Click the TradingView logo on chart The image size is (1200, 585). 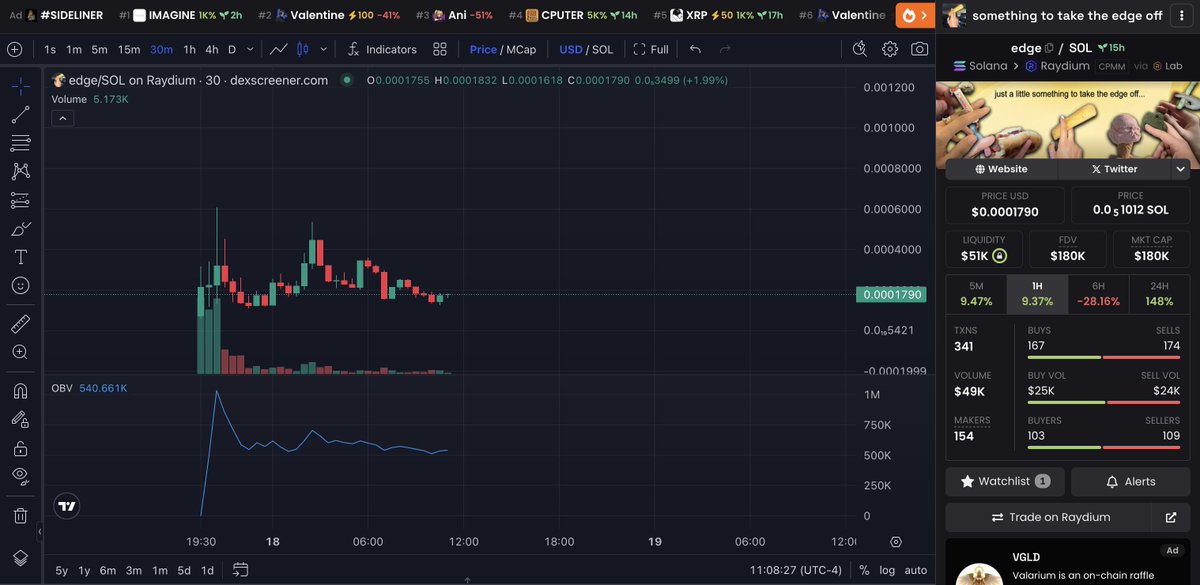click(x=67, y=506)
